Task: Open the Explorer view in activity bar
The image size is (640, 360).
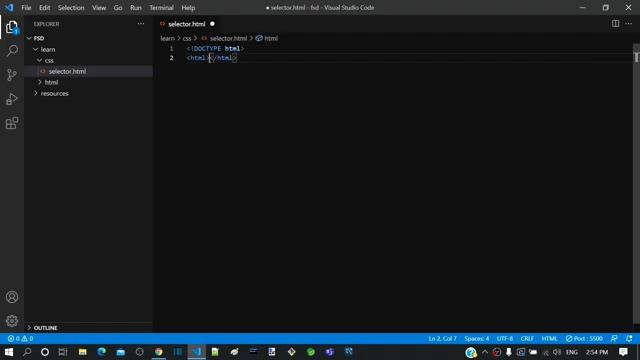Action: pyautogui.click(x=12, y=27)
